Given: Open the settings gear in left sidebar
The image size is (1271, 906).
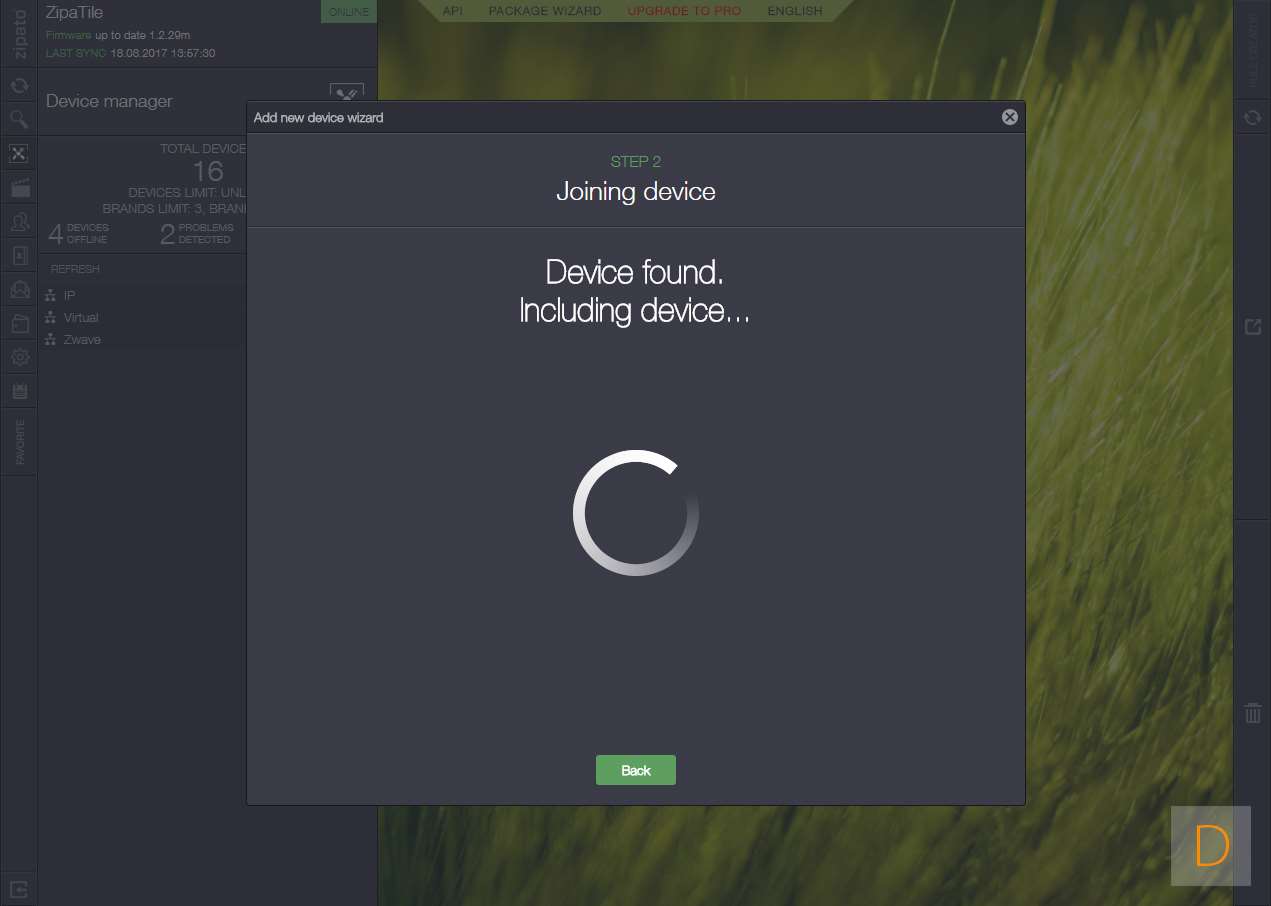Looking at the screenshot, I should [x=19, y=357].
